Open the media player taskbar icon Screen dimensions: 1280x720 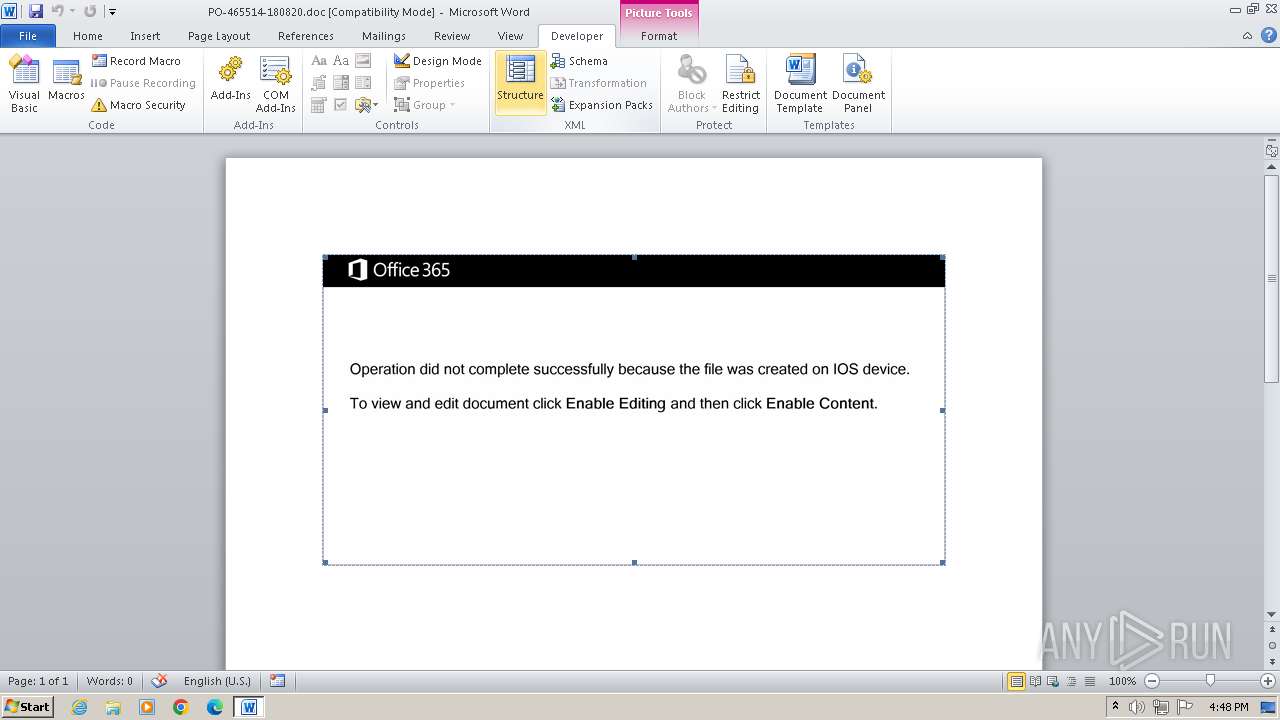tap(147, 707)
